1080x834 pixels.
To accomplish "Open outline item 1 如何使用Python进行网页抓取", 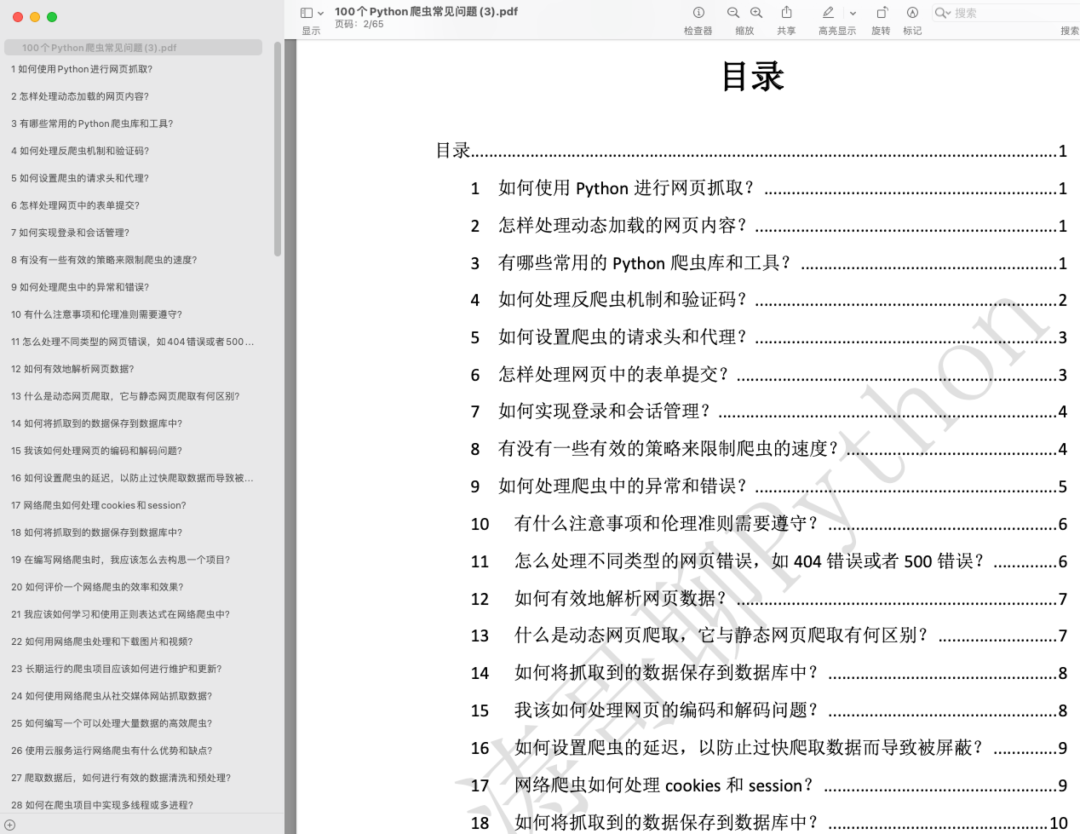I will pyautogui.click(x=82, y=69).
